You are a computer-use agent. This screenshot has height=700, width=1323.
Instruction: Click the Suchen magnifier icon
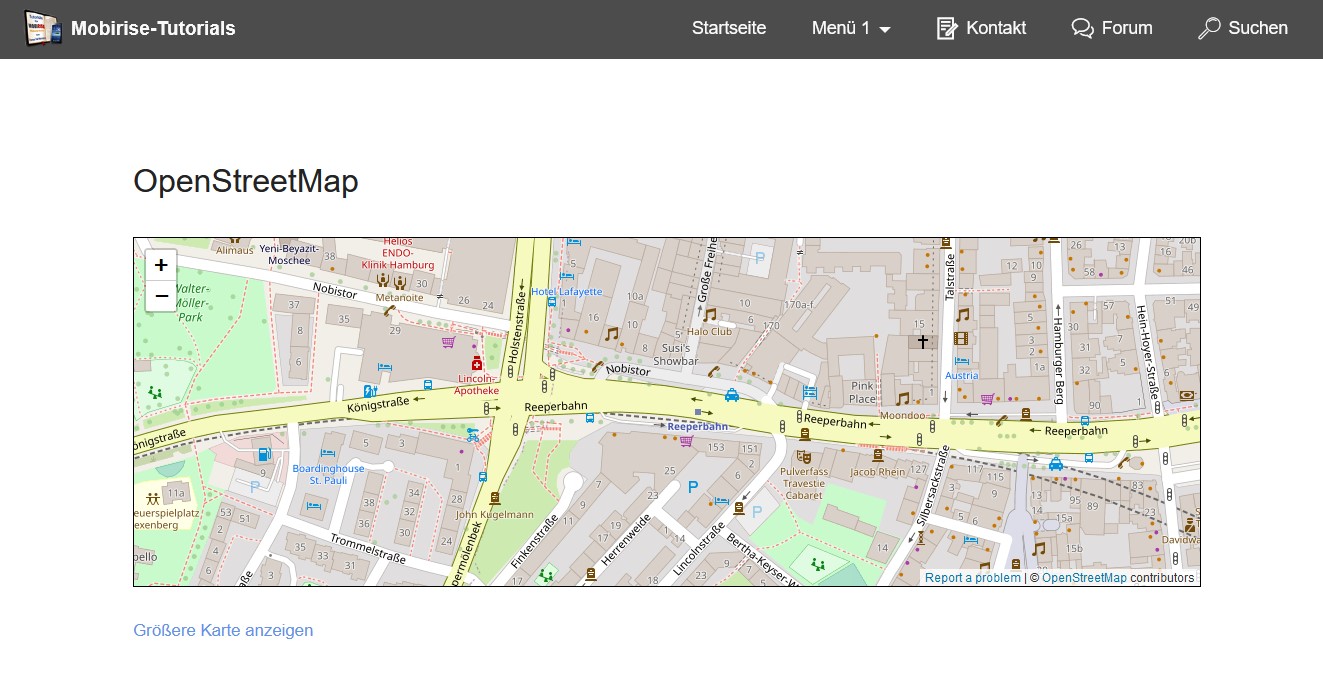(x=1209, y=28)
